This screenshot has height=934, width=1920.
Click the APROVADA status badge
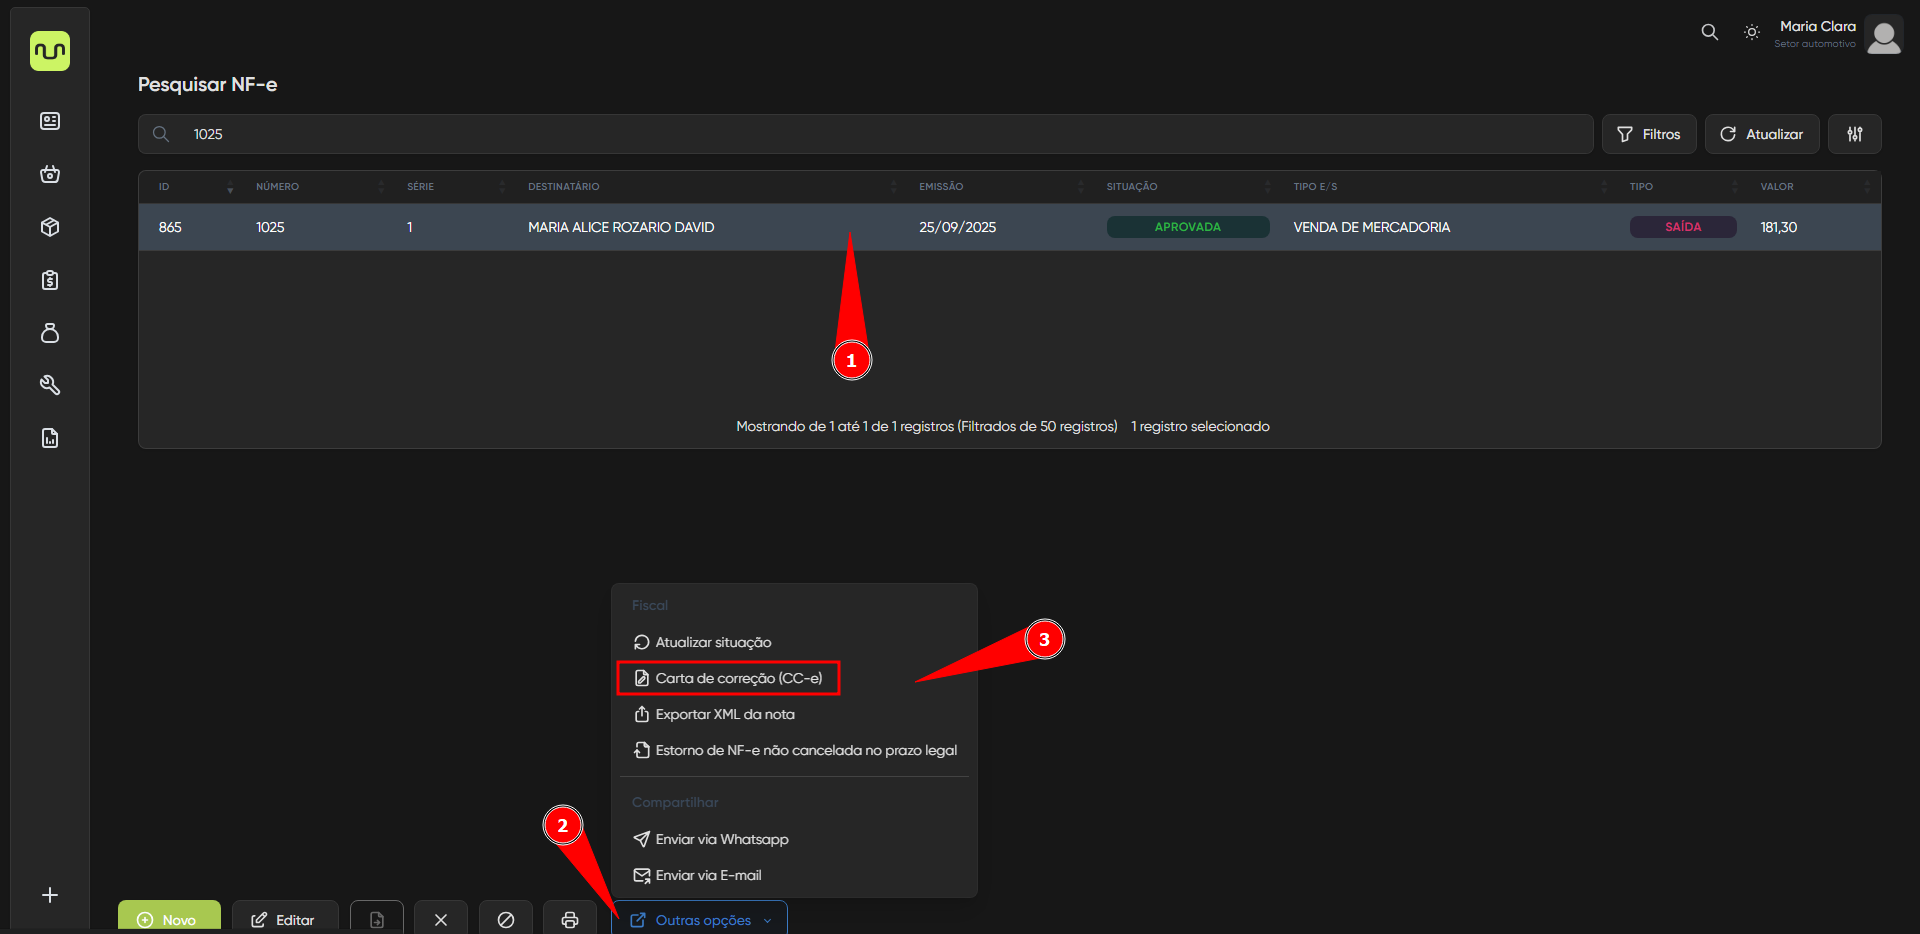pos(1187,227)
